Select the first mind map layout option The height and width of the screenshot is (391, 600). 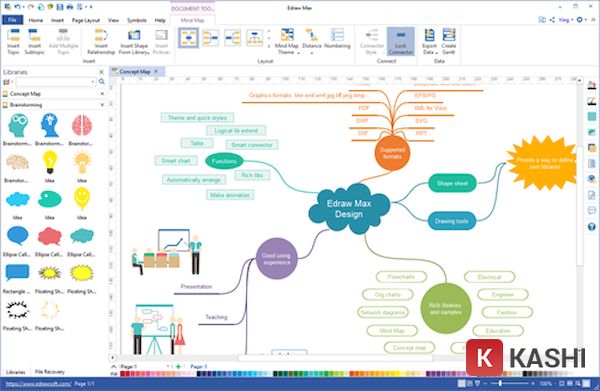[188, 38]
